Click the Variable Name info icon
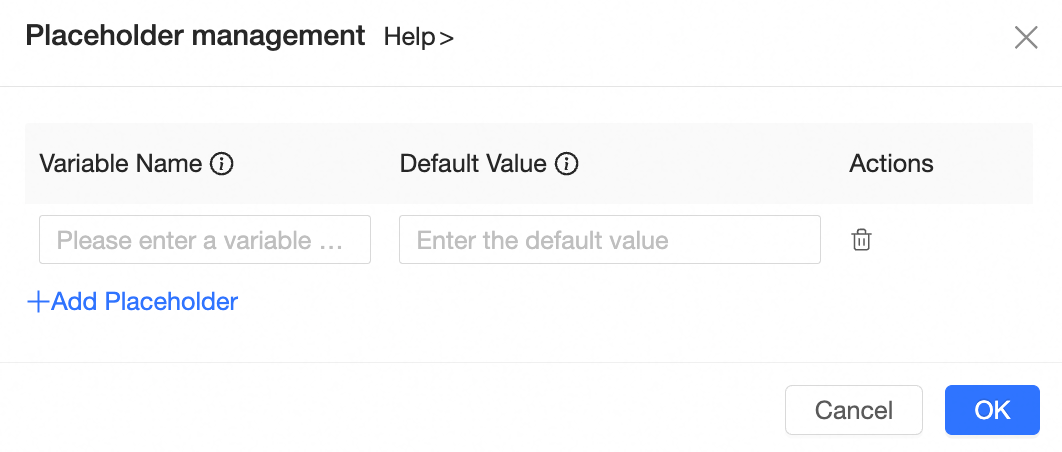 click(222, 164)
